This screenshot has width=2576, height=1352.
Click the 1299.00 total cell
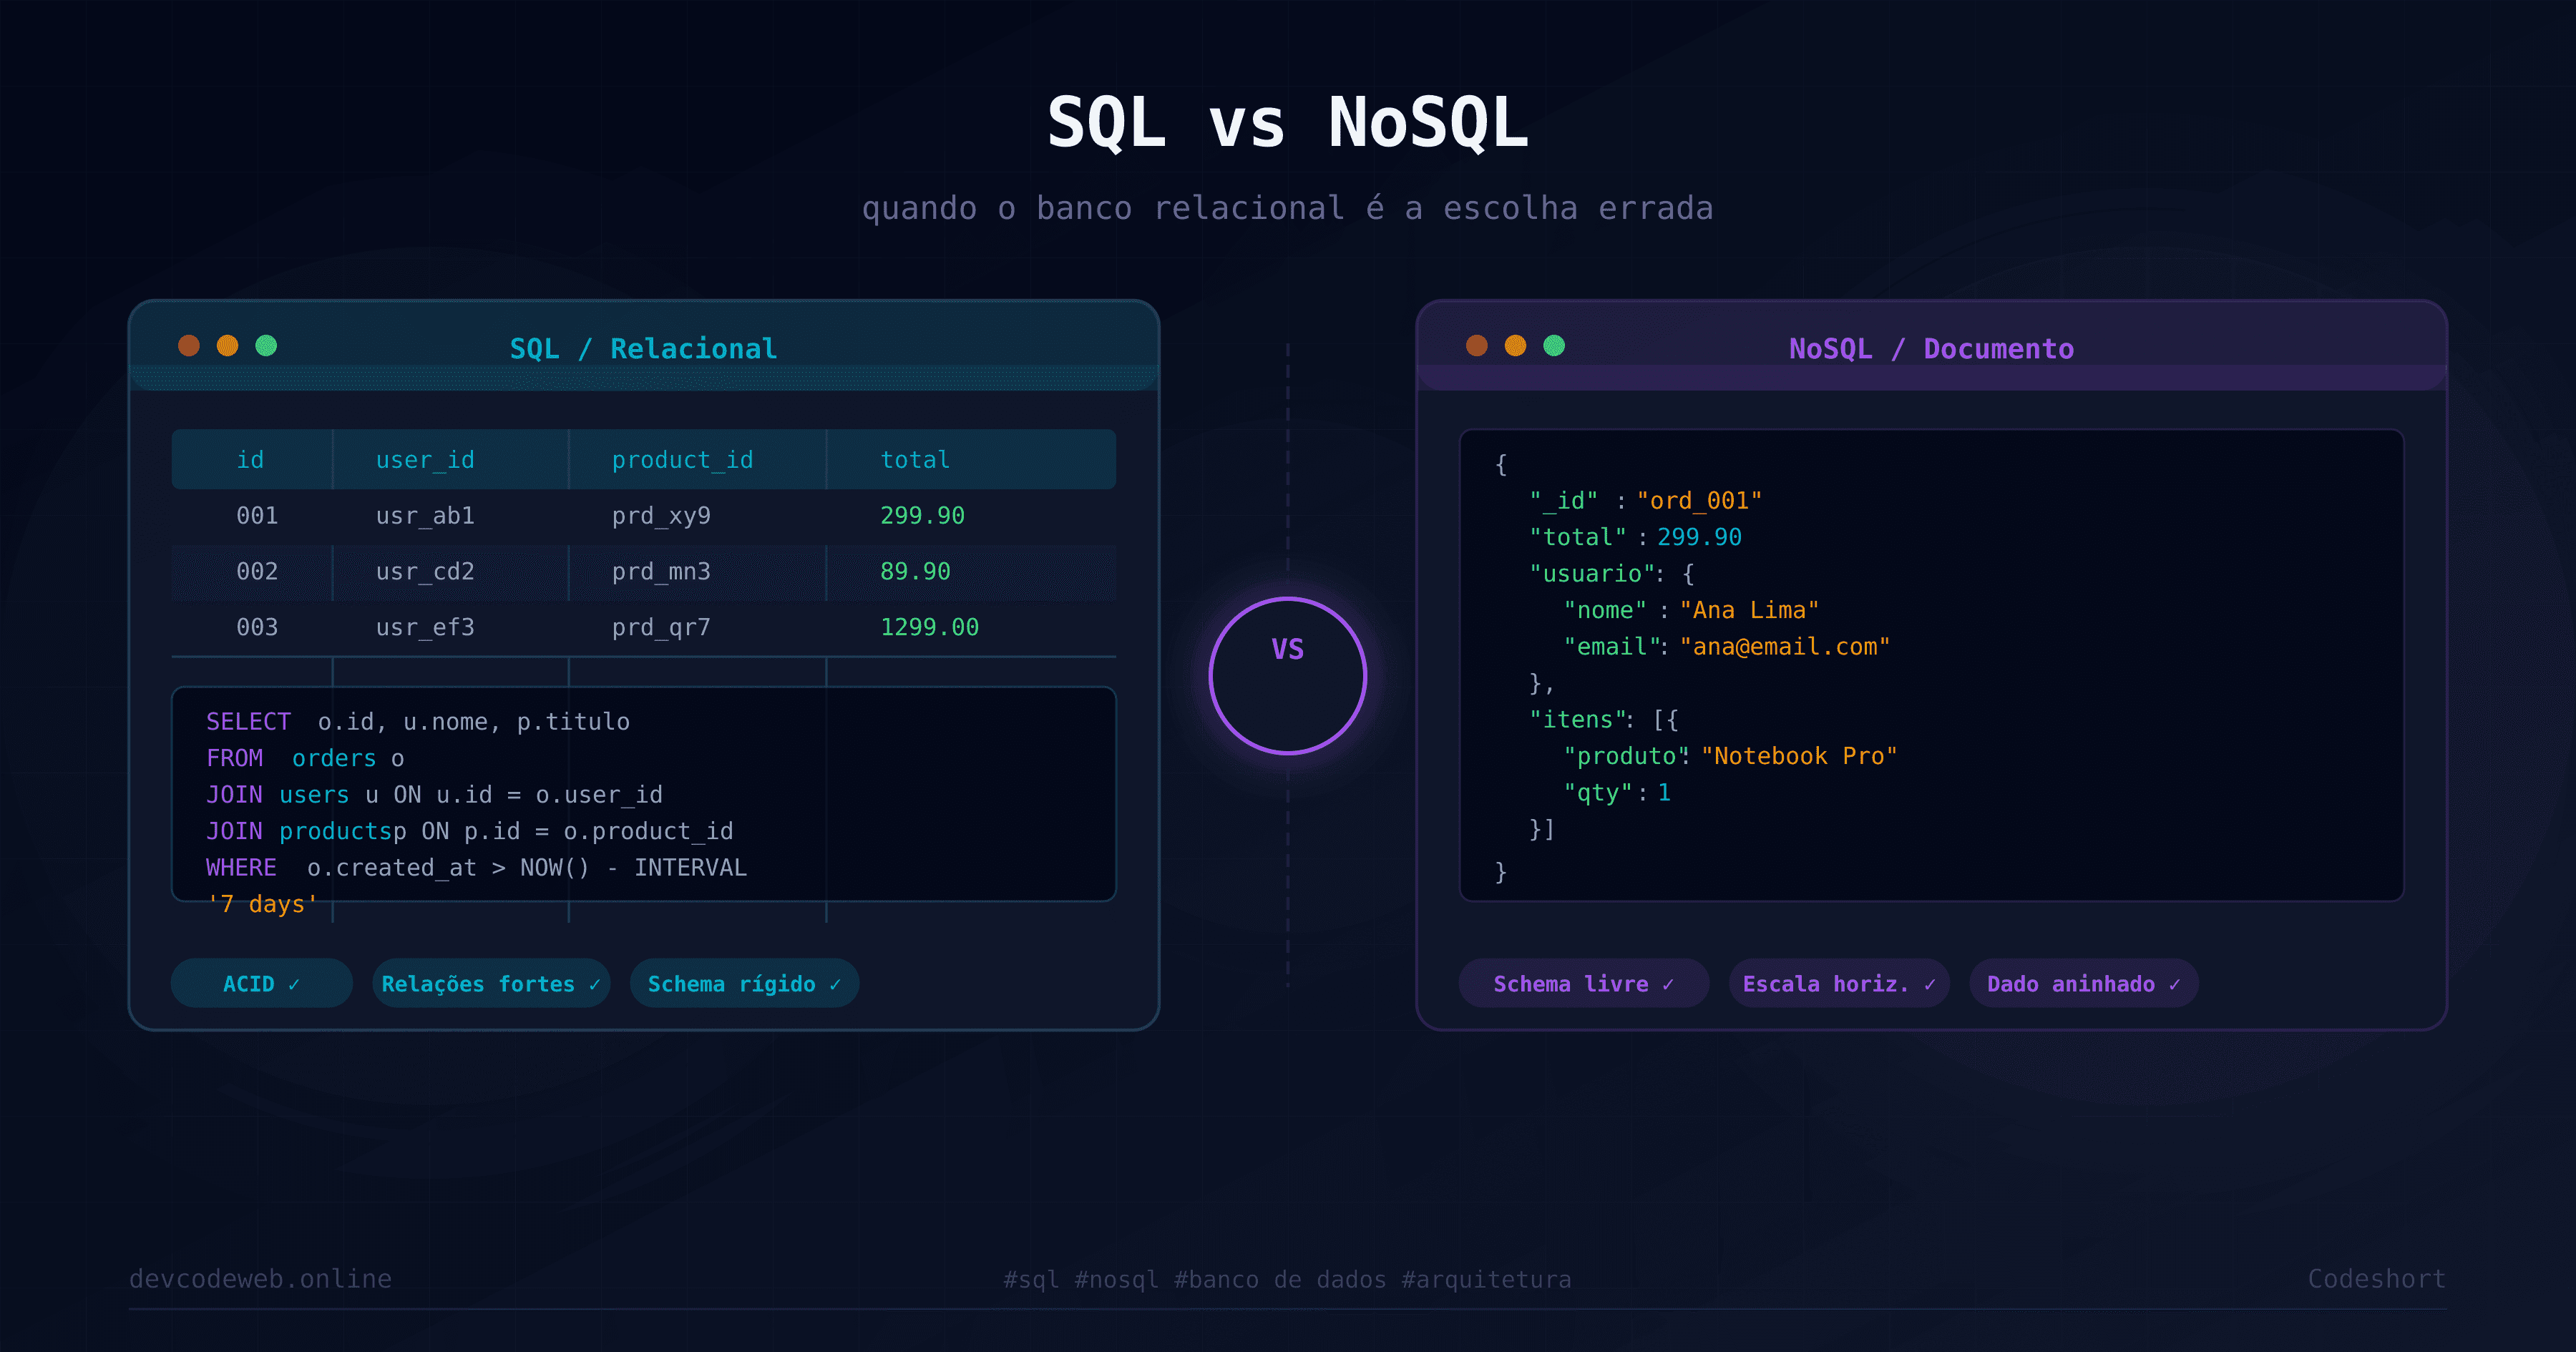pyautogui.click(x=929, y=628)
